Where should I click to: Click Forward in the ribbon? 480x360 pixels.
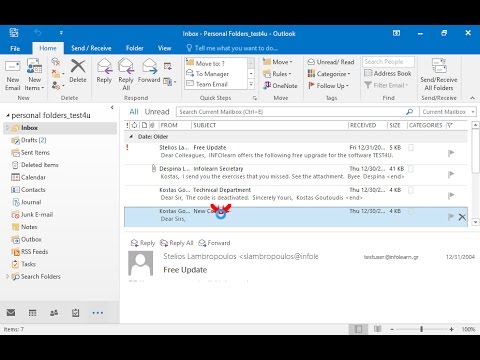pos(149,71)
